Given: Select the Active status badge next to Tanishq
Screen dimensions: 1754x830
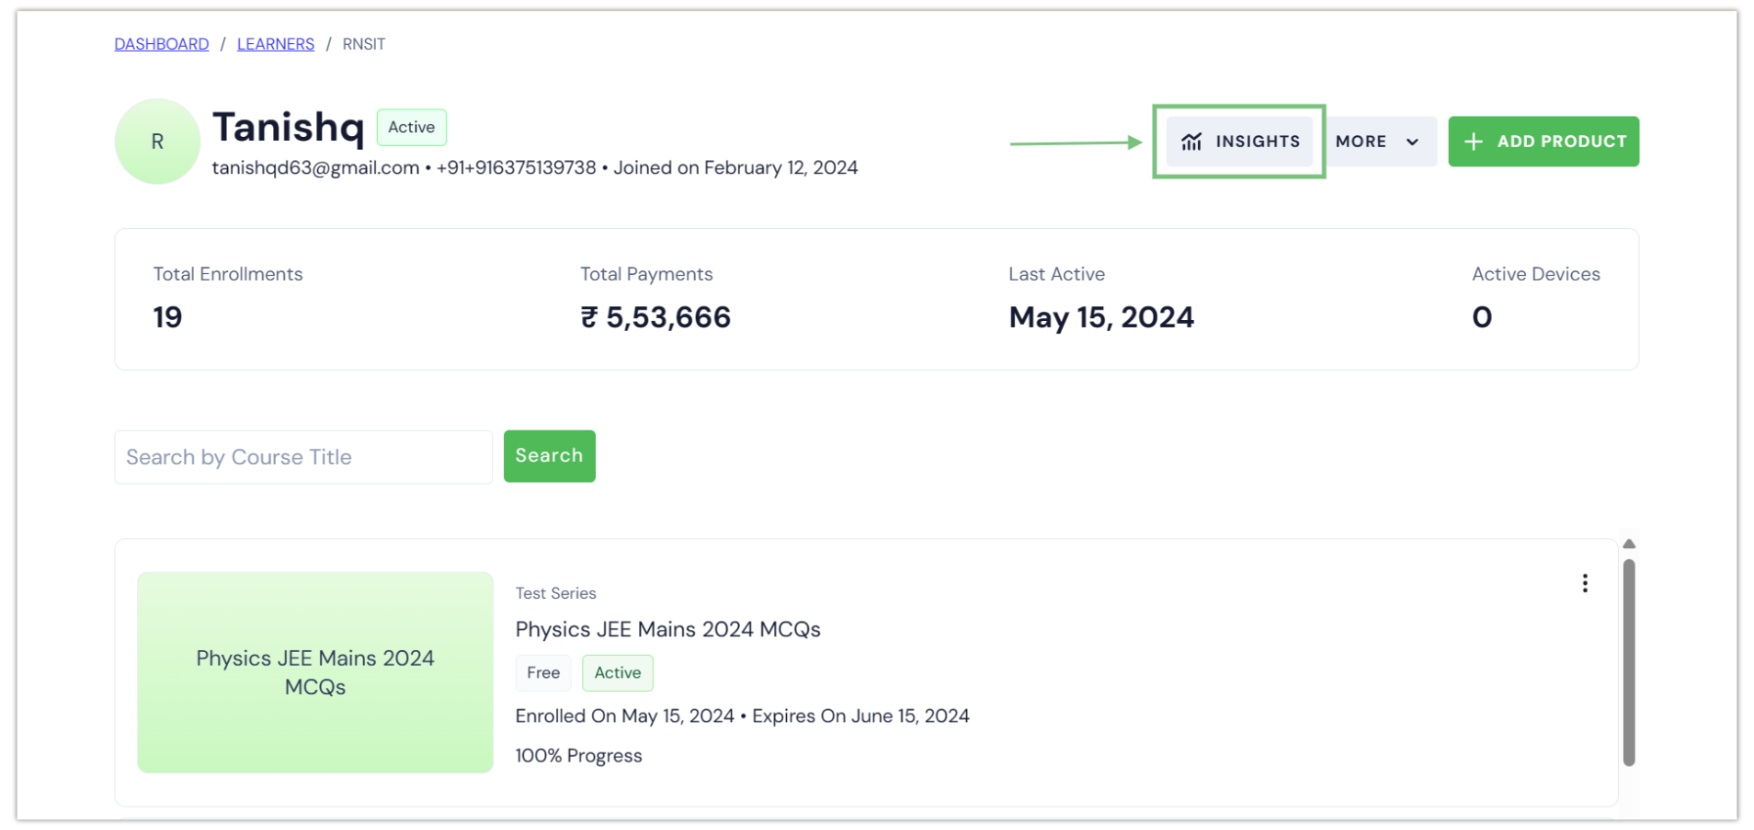Looking at the screenshot, I should point(411,127).
